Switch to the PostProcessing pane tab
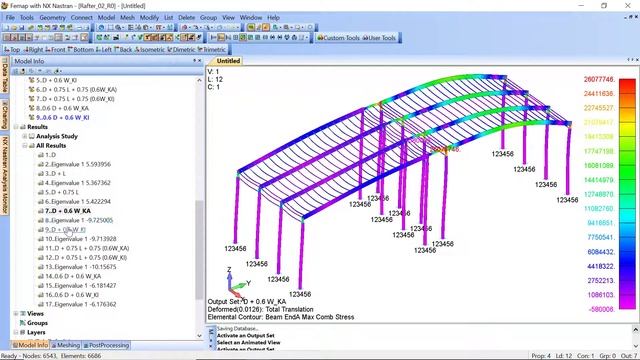Viewport: 640px width, 360px height. 106,345
